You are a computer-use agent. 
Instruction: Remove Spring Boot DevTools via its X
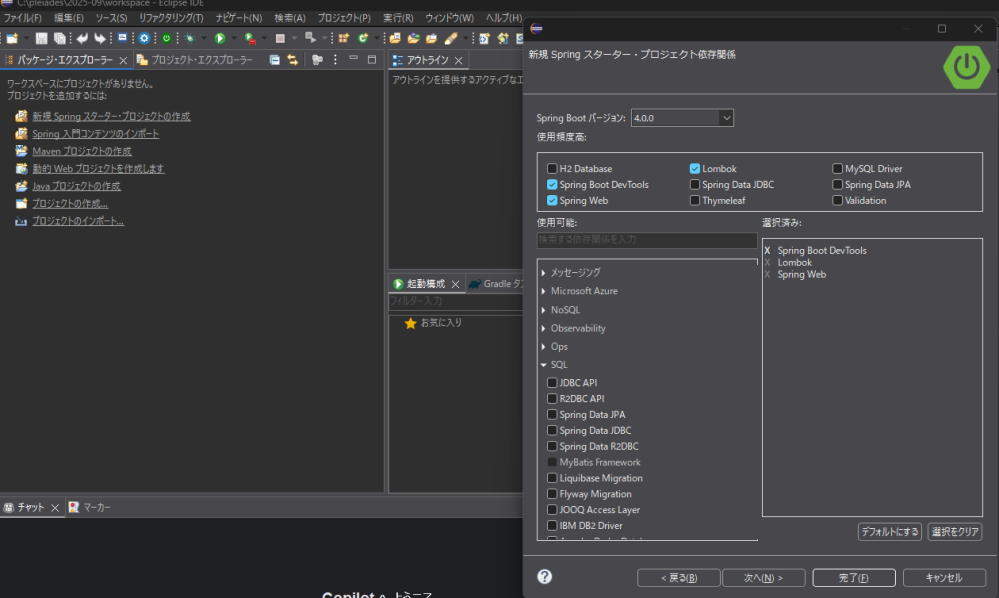click(x=767, y=251)
